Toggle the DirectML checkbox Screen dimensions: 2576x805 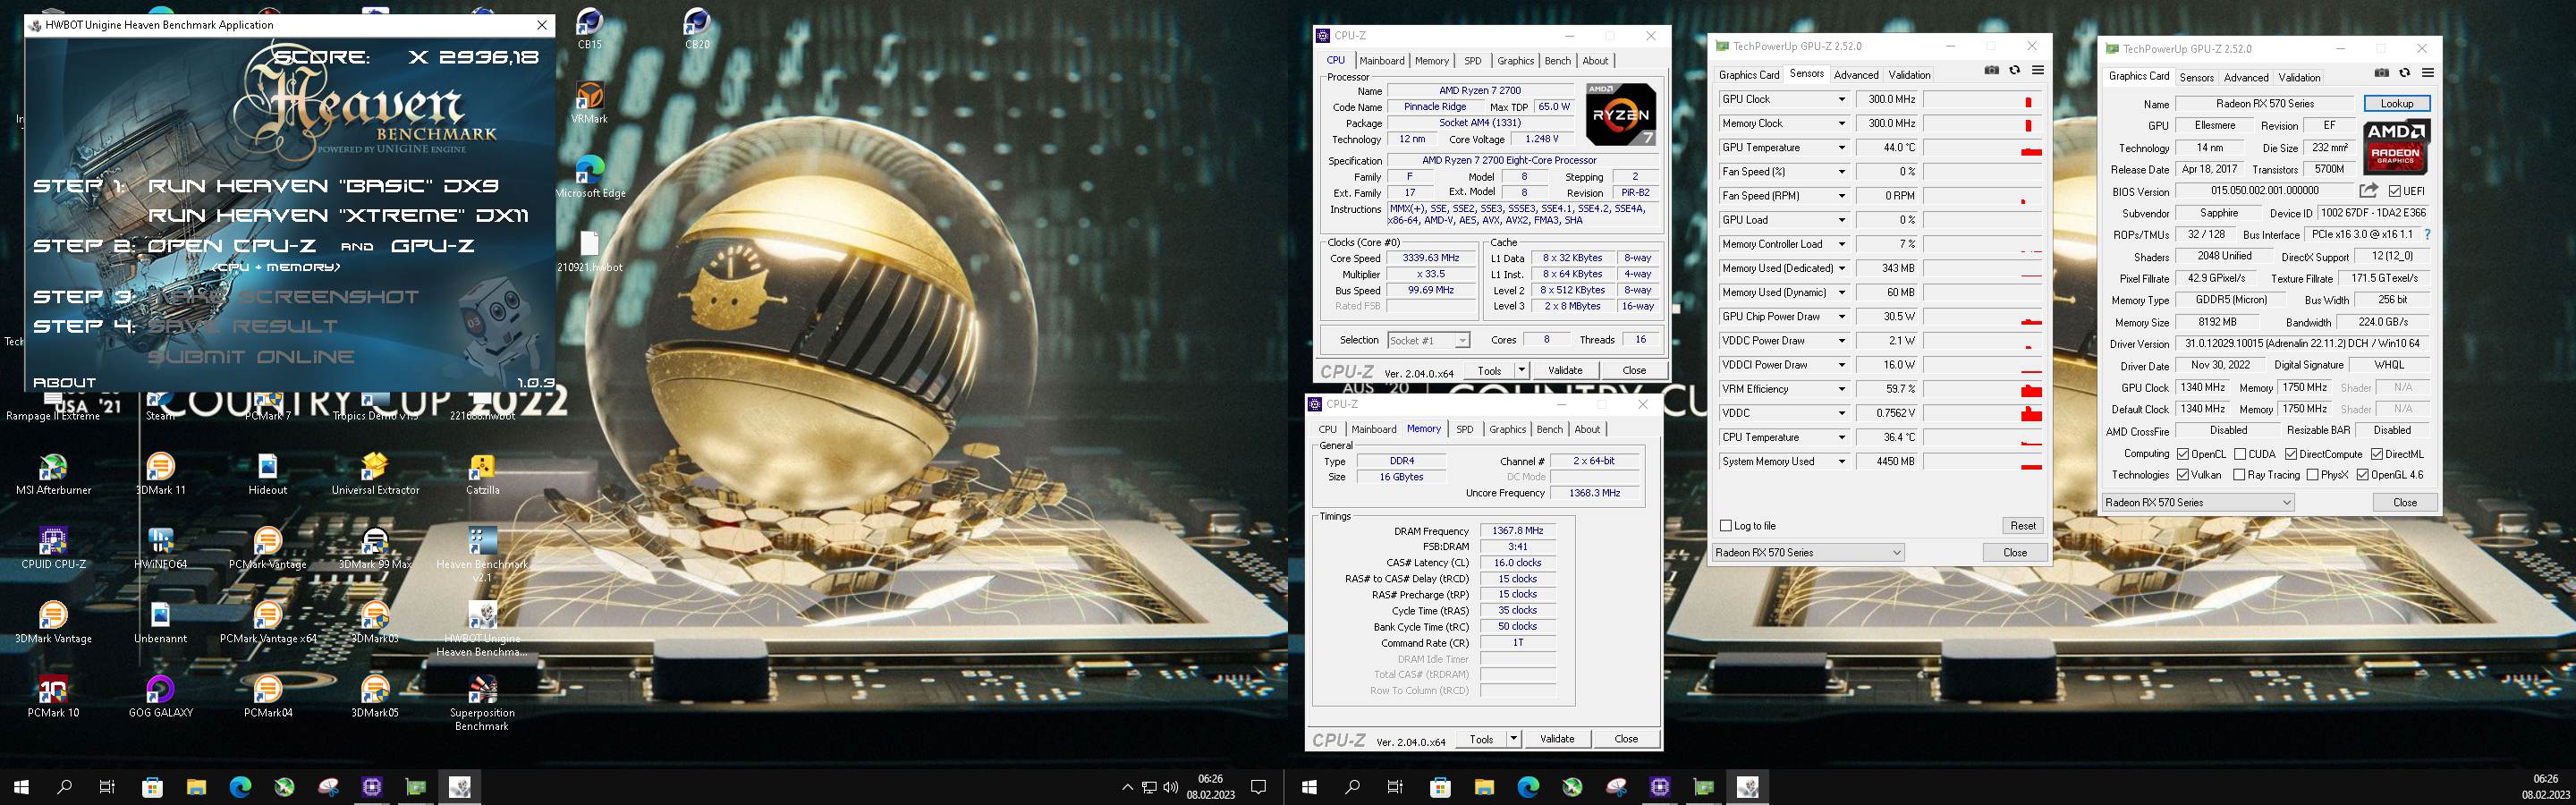(x=2376, y=454)
